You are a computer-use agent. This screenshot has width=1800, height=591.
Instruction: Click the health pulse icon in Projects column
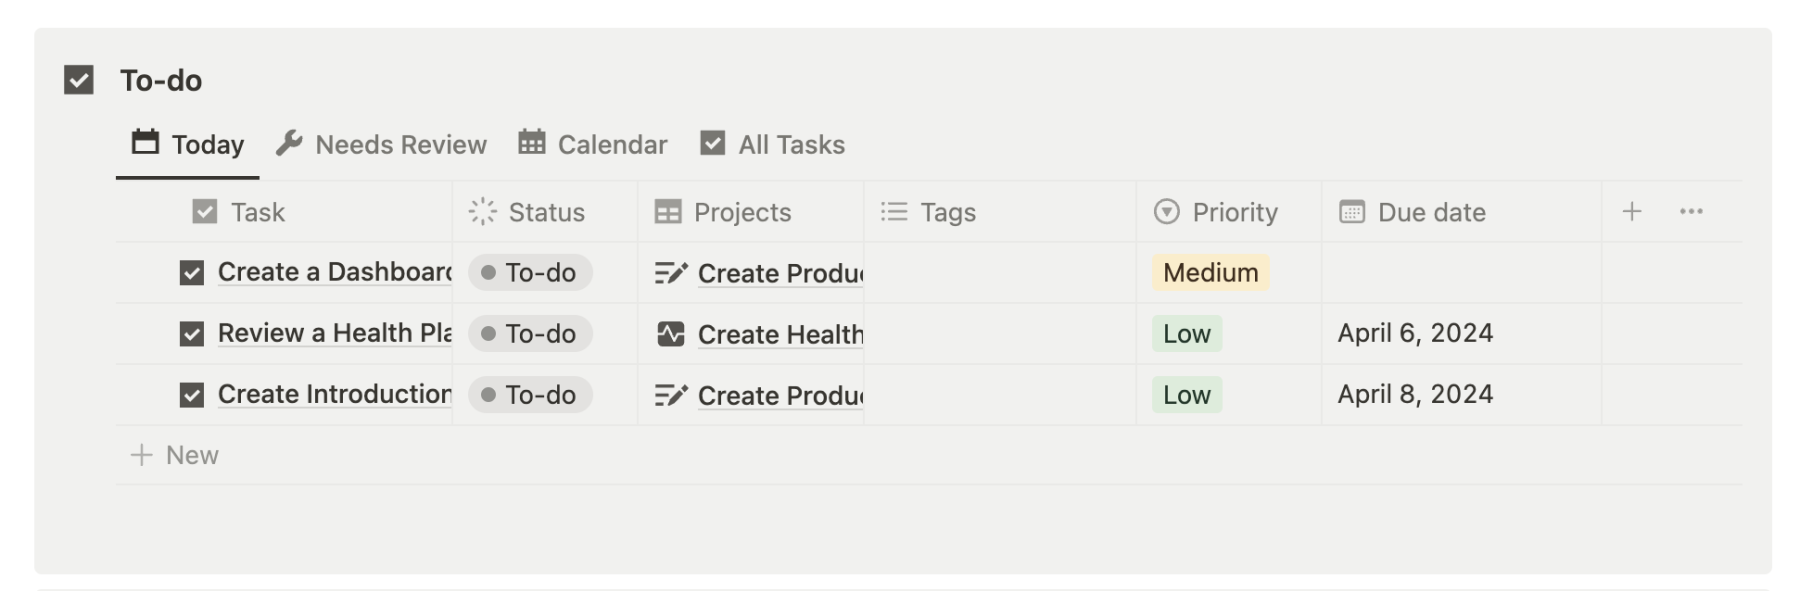pos(670,334)
